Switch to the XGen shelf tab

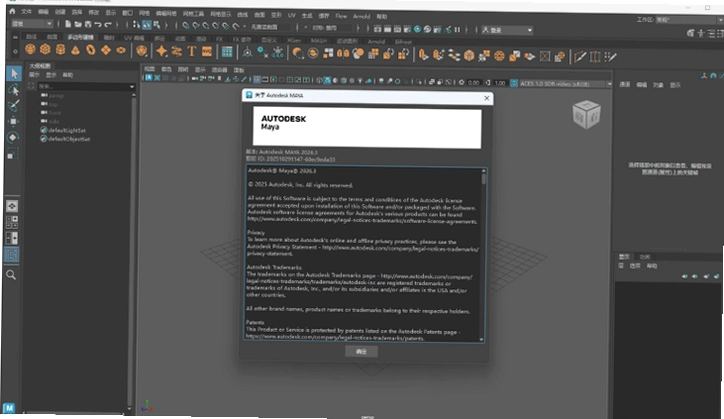(294, 41)
